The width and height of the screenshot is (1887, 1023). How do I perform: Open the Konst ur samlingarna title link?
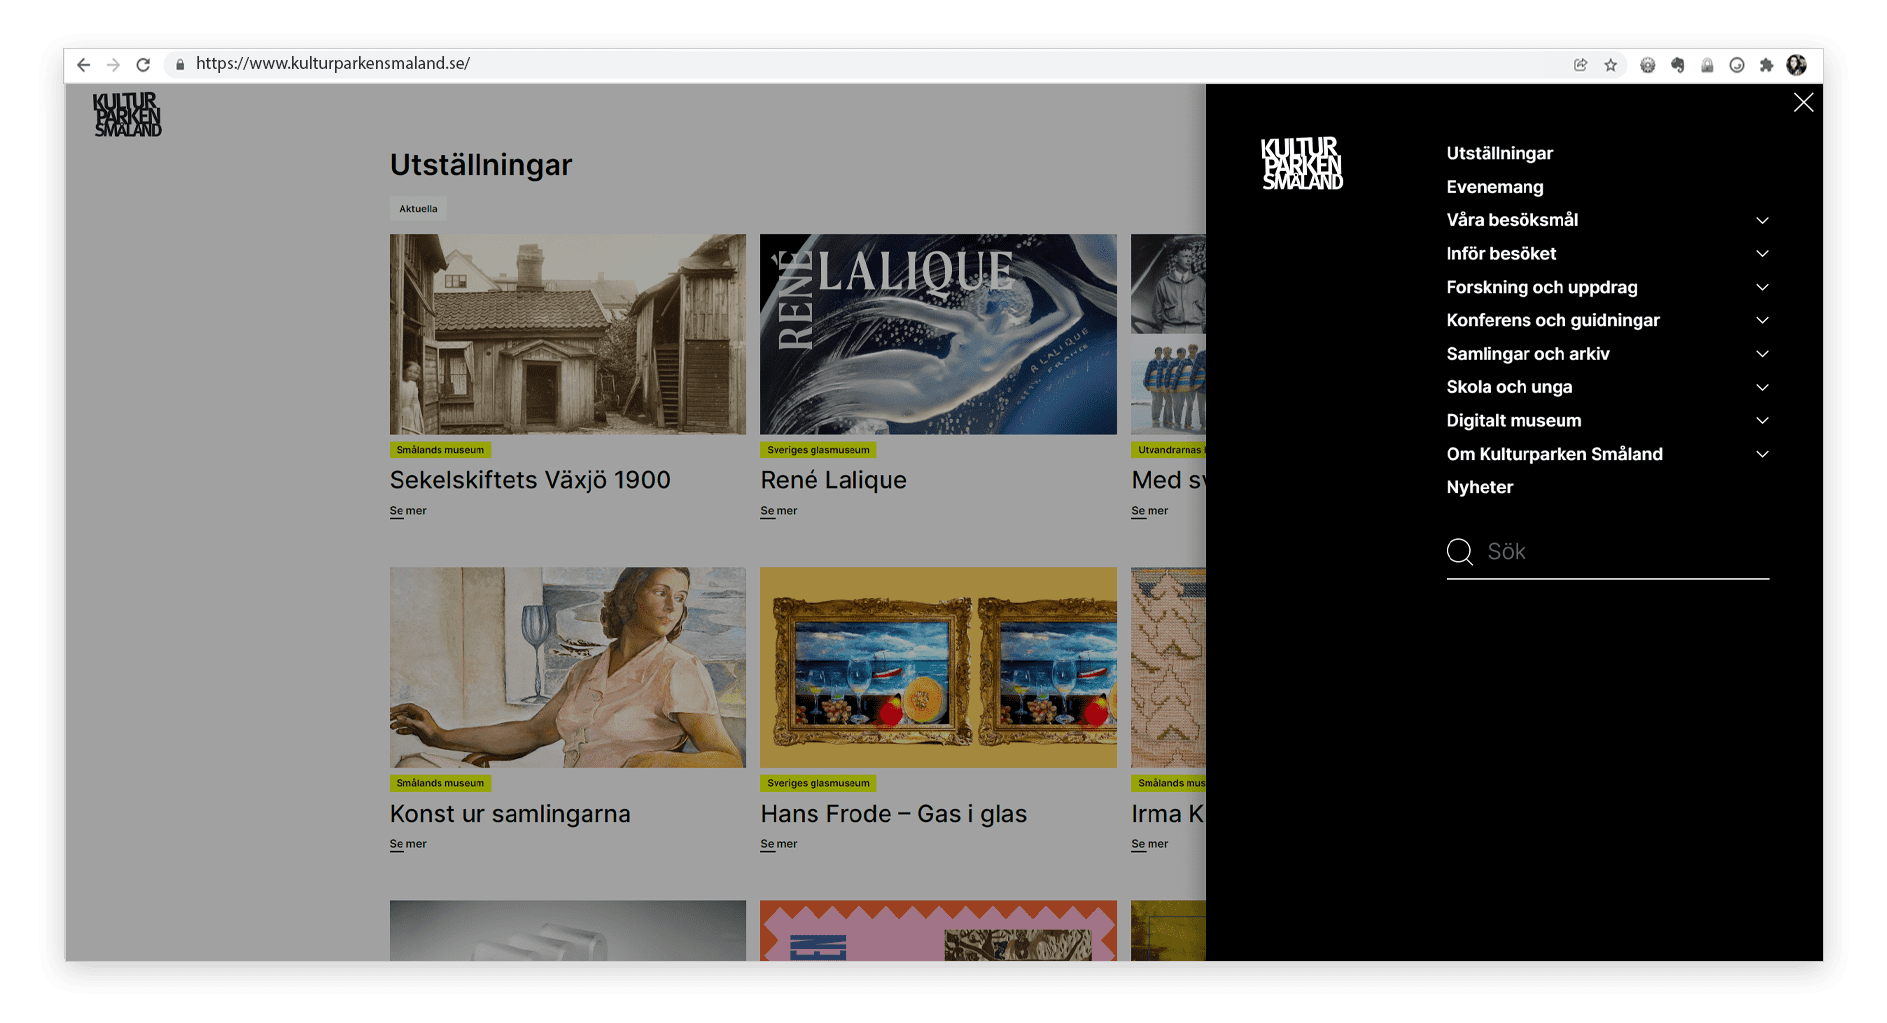point(510,814)
